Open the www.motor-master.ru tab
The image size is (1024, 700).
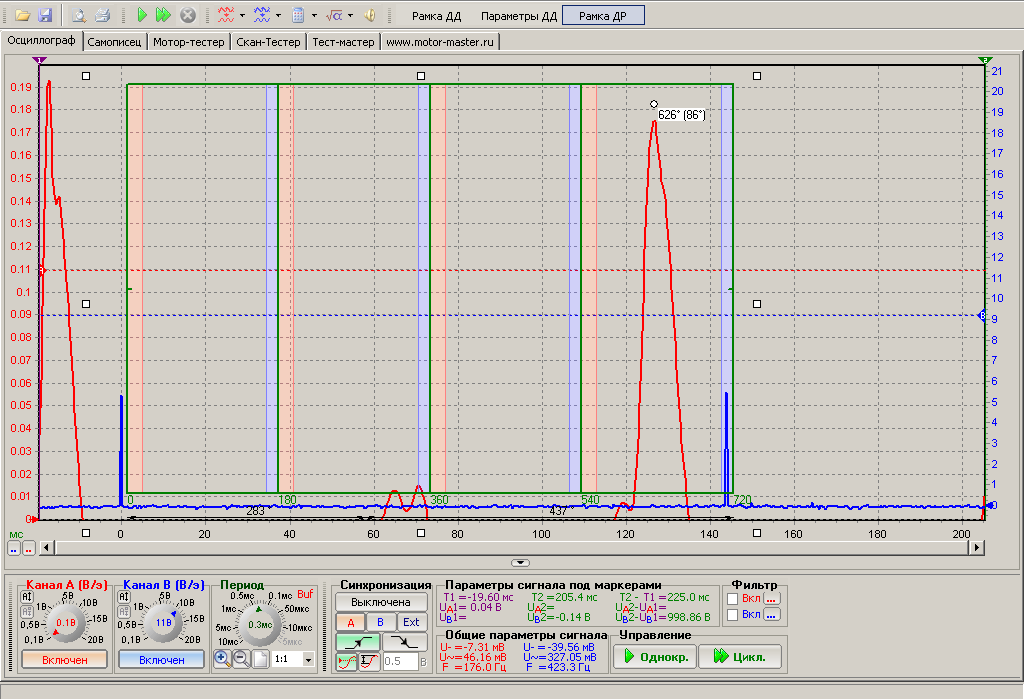coord(440,42)
